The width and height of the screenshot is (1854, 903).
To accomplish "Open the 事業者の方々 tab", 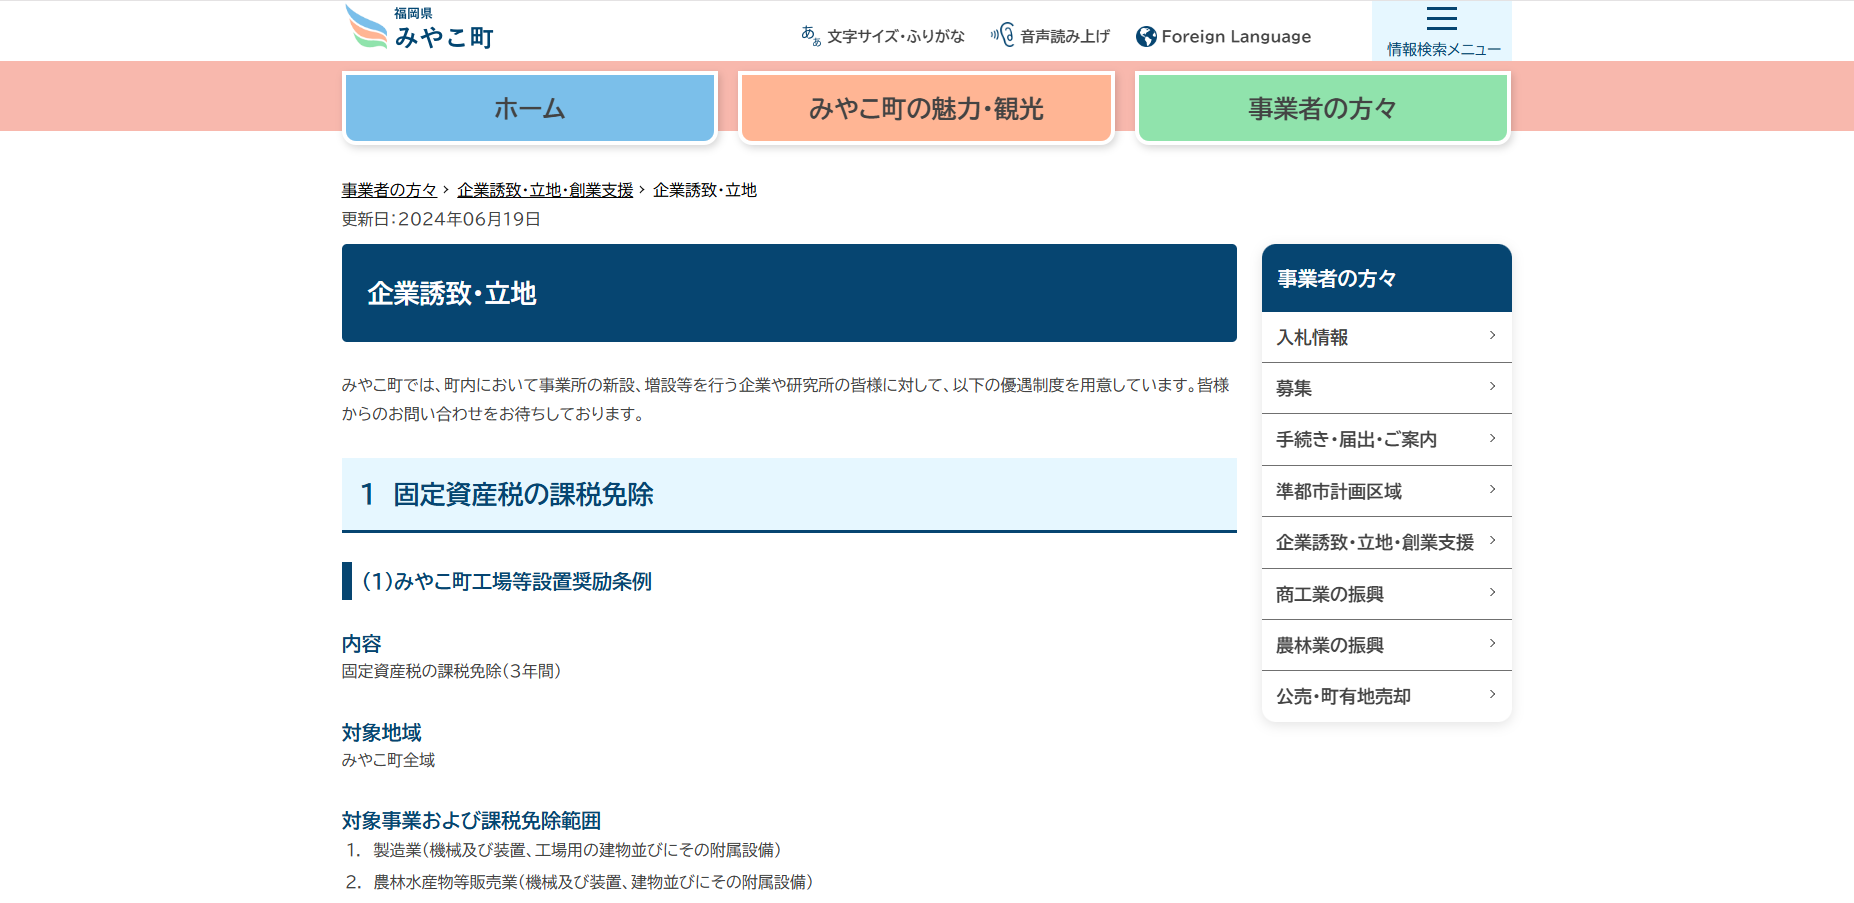I will [x=1323, y=107].
